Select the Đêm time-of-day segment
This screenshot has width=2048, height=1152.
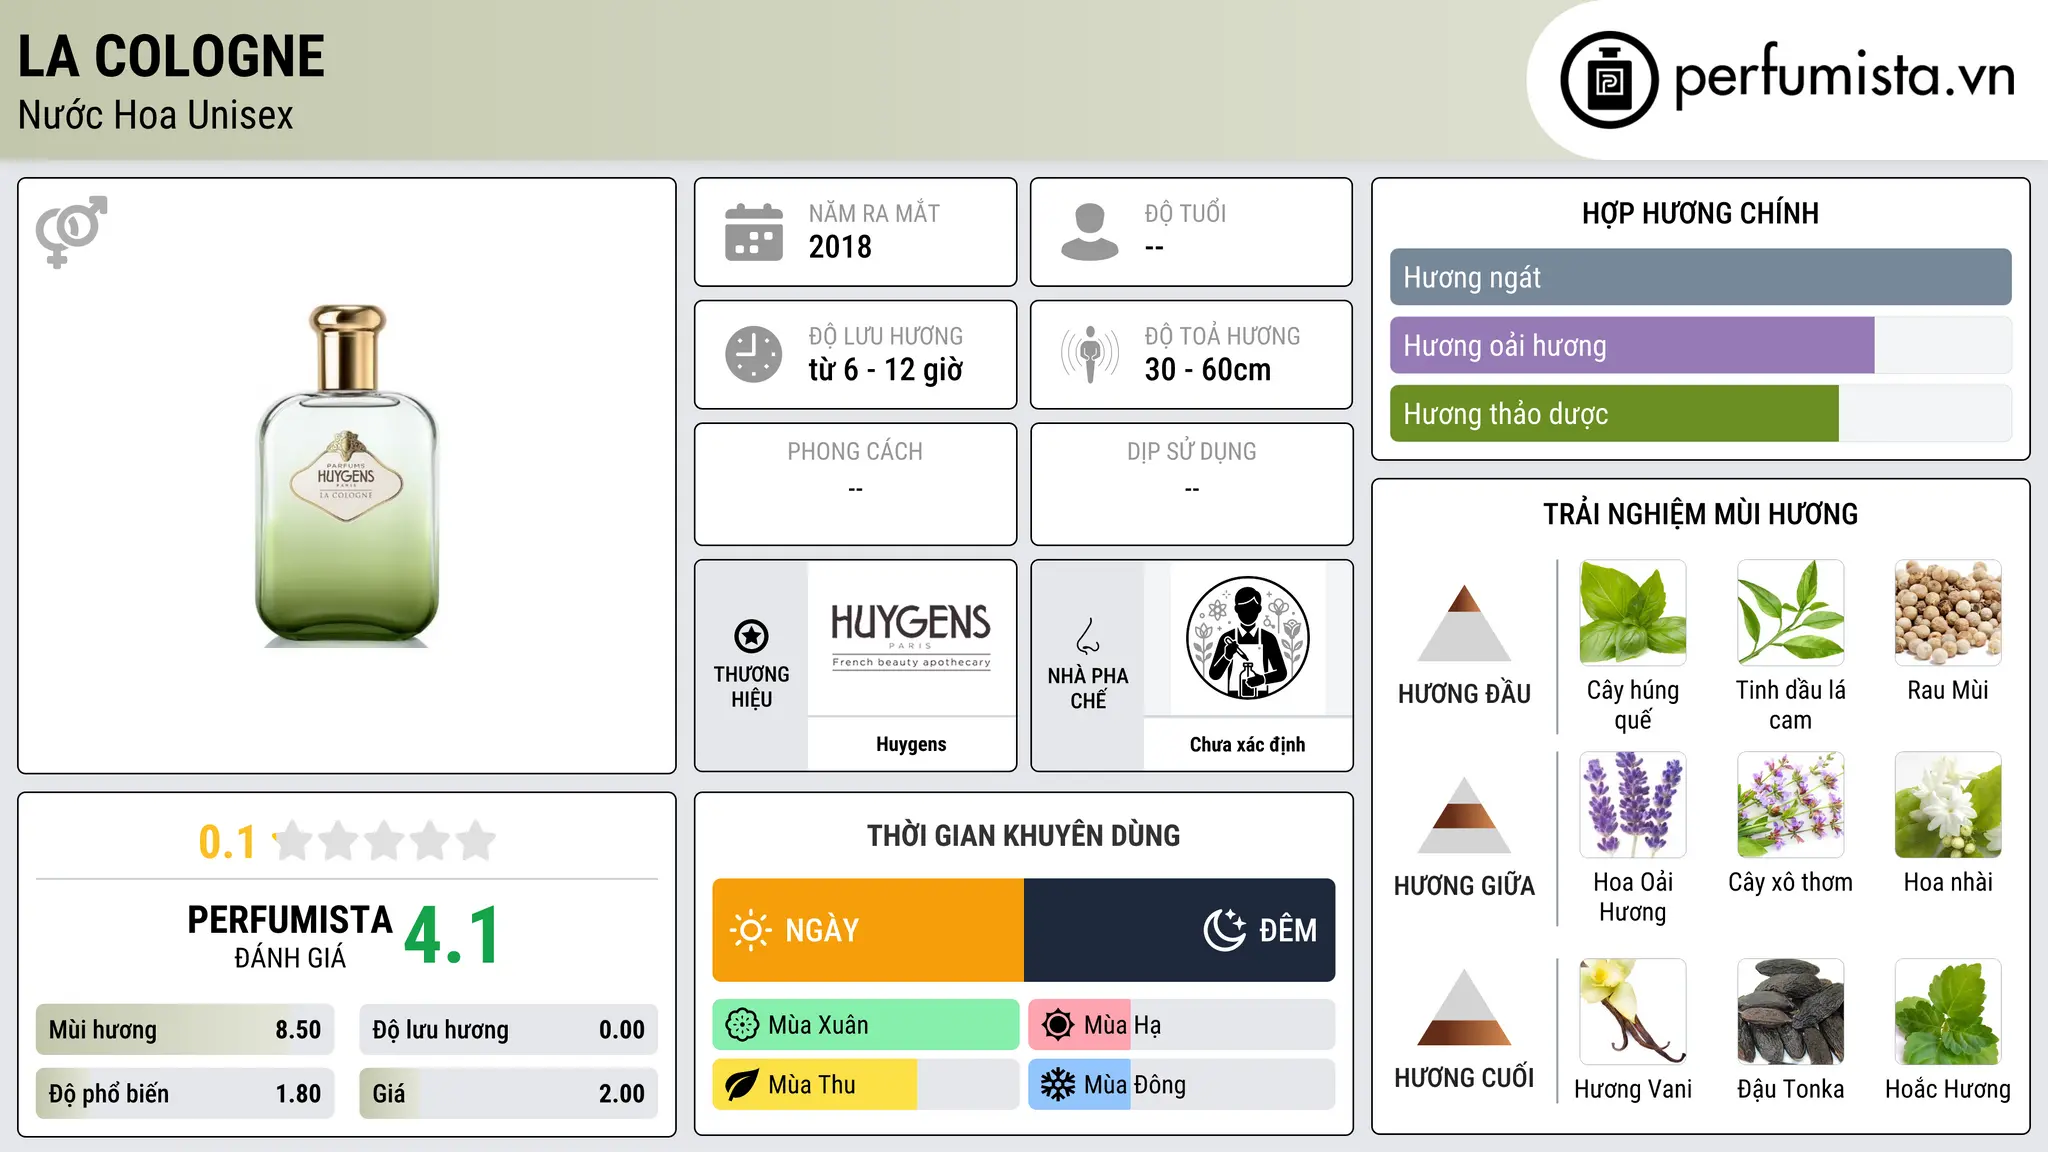click(1180, 930)
